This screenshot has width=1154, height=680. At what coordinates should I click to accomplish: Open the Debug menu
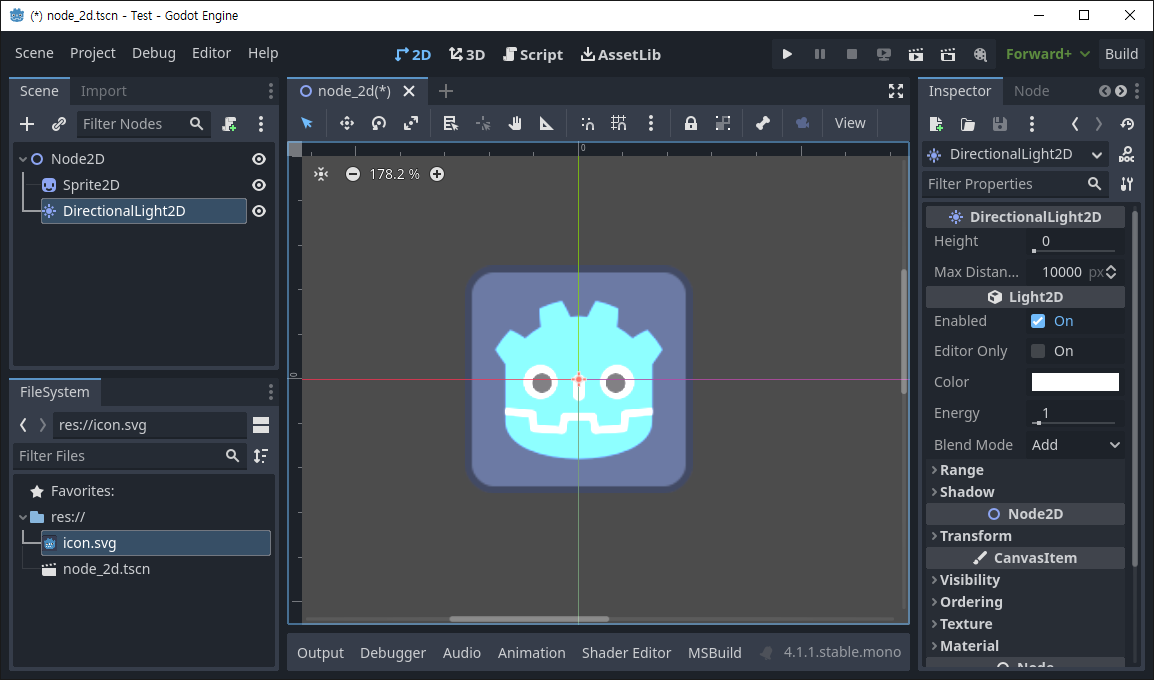[154, 53]
